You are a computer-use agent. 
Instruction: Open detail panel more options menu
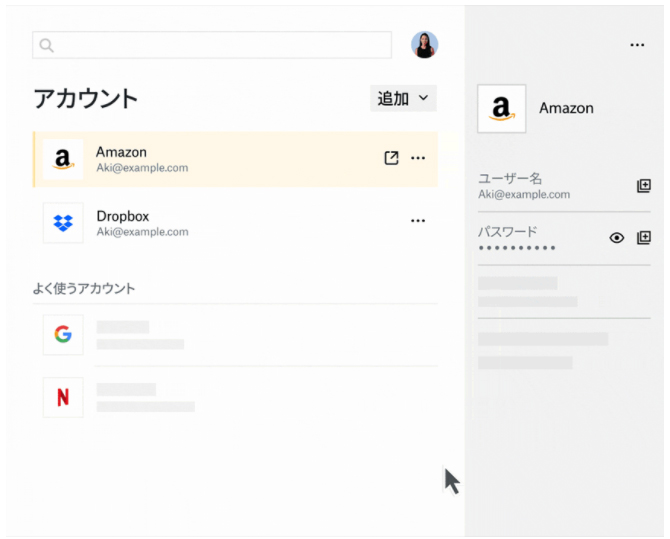[637, 45]
